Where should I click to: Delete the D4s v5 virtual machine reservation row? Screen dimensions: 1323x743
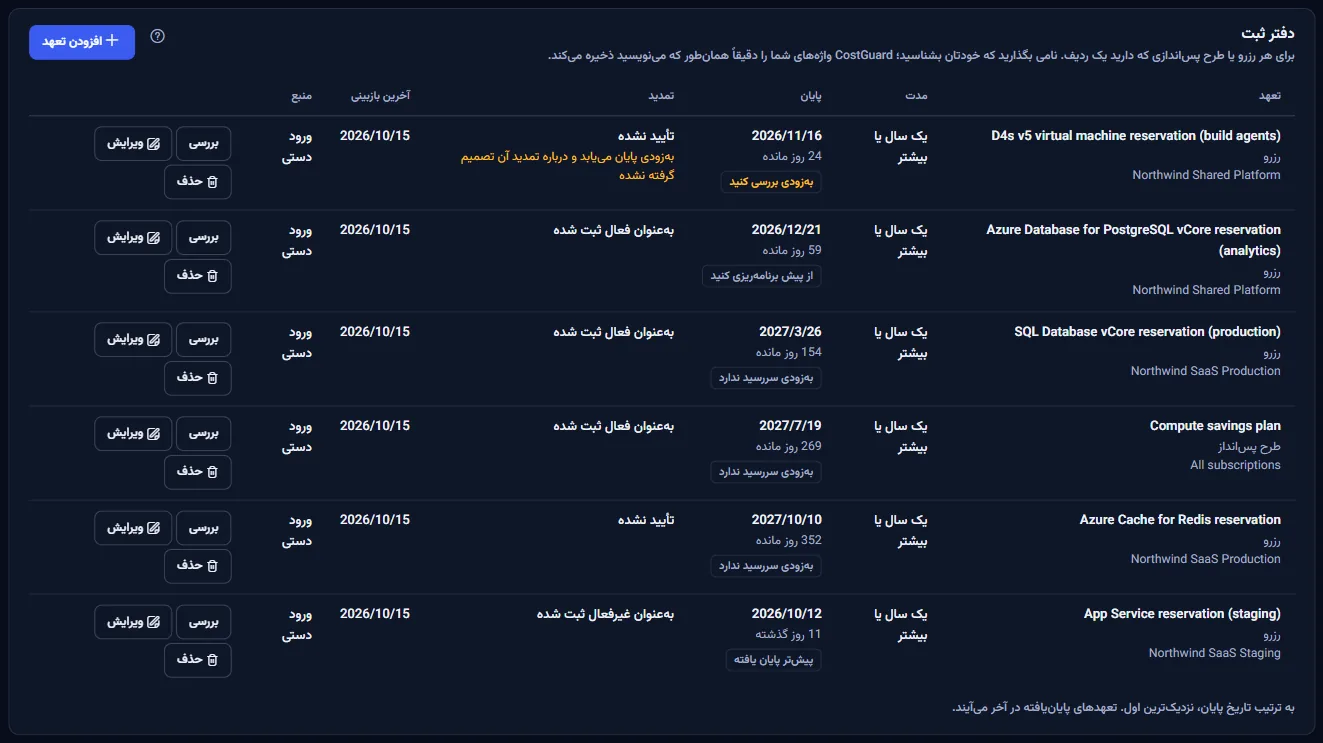point(197,182)
